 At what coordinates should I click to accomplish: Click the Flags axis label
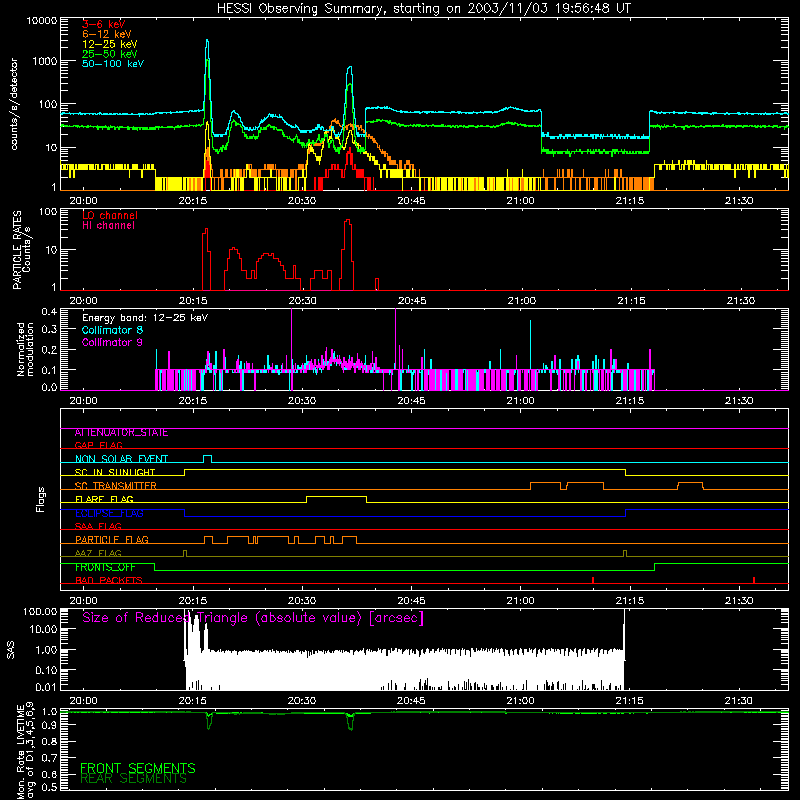[41, 499]
